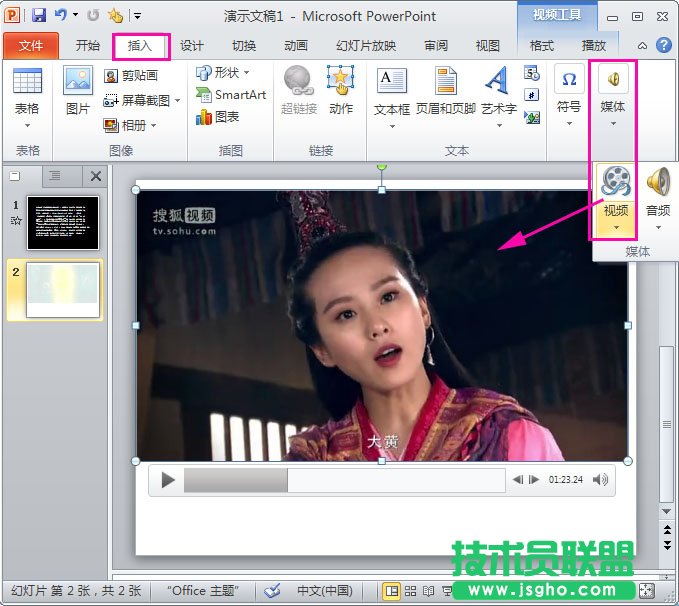Viewport: 679px width, 606px height.
Task: Open the 设计 tab
Action: 191,45
